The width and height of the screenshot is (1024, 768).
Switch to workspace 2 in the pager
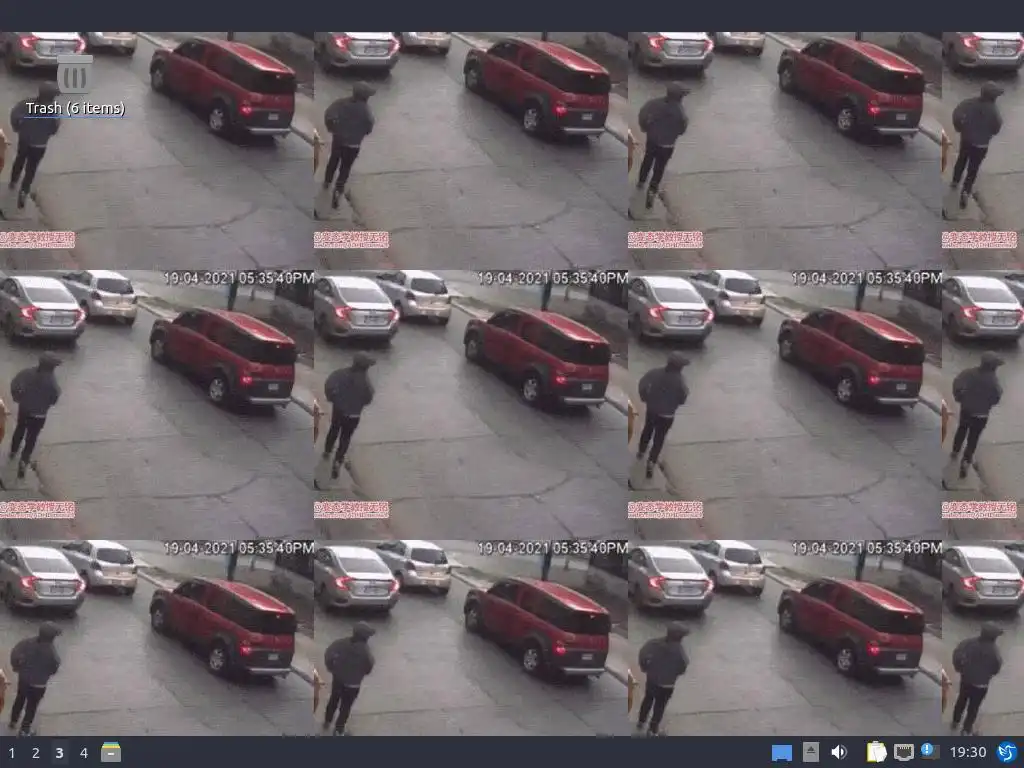click(36, 753)
